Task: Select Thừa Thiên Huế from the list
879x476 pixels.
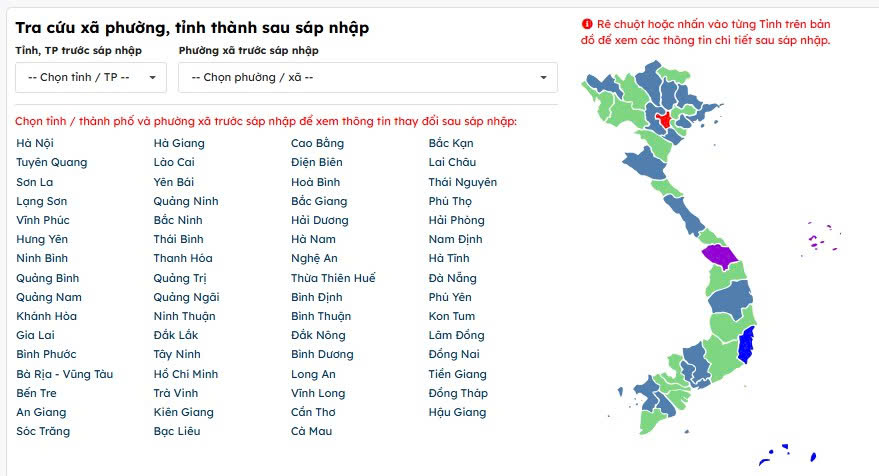Action: [x=333, y=278]
